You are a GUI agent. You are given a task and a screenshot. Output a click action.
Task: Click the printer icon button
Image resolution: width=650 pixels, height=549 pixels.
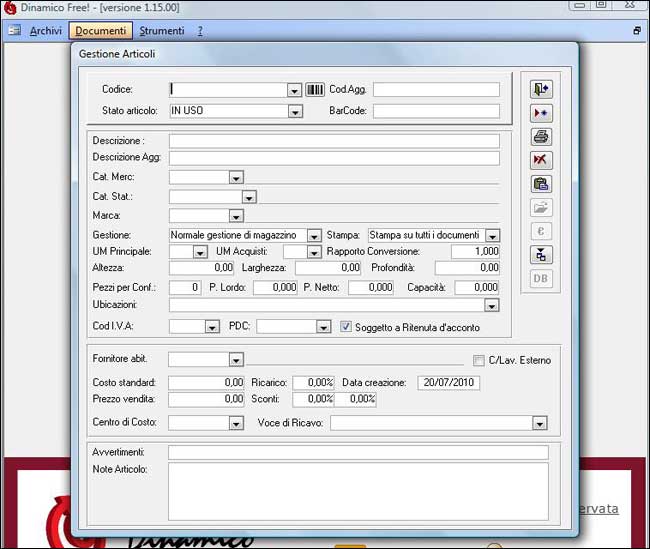[541, 137]
